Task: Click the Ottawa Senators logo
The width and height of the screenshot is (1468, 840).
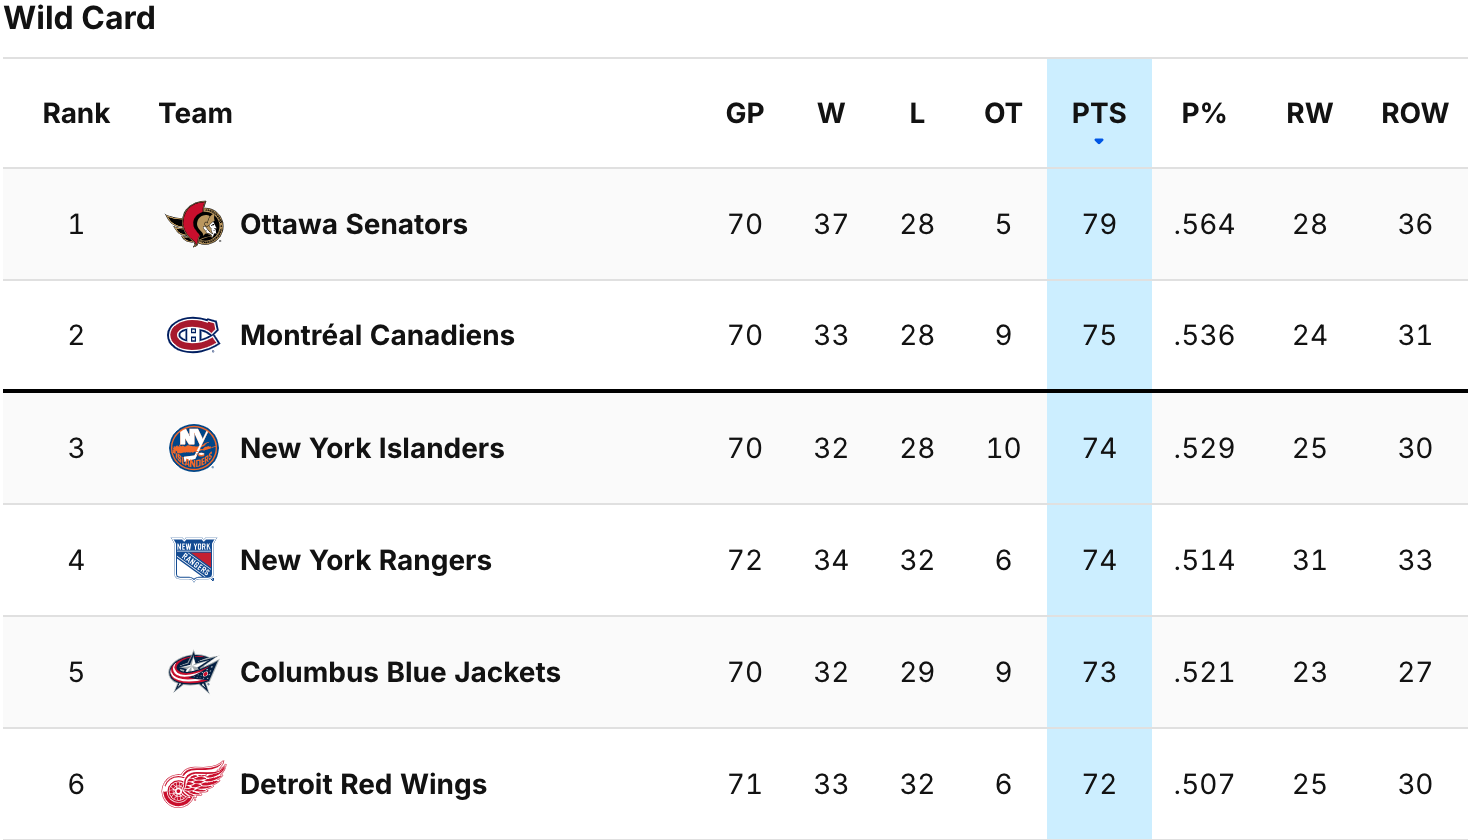Action: coord(194,224)
